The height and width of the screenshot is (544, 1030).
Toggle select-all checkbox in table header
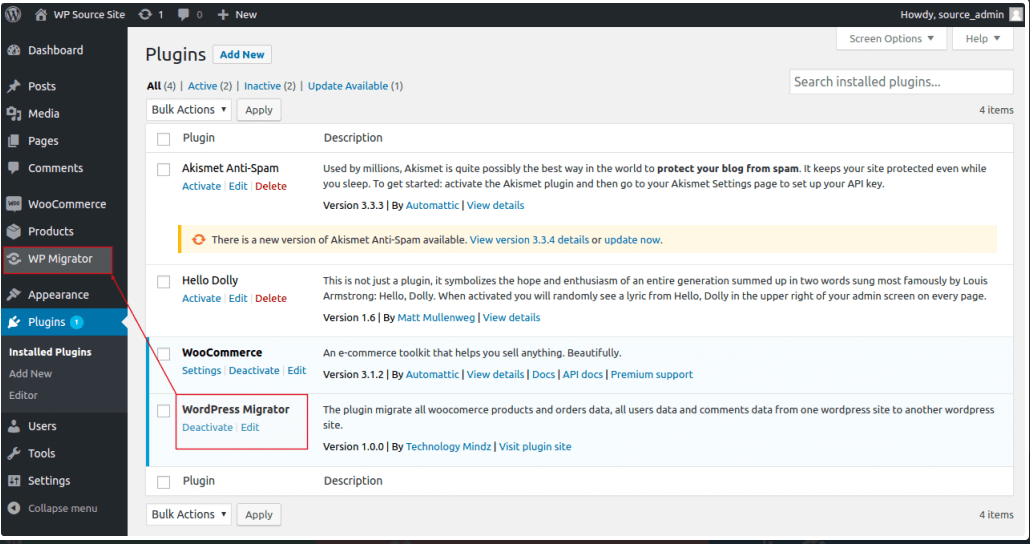(164, 139)
